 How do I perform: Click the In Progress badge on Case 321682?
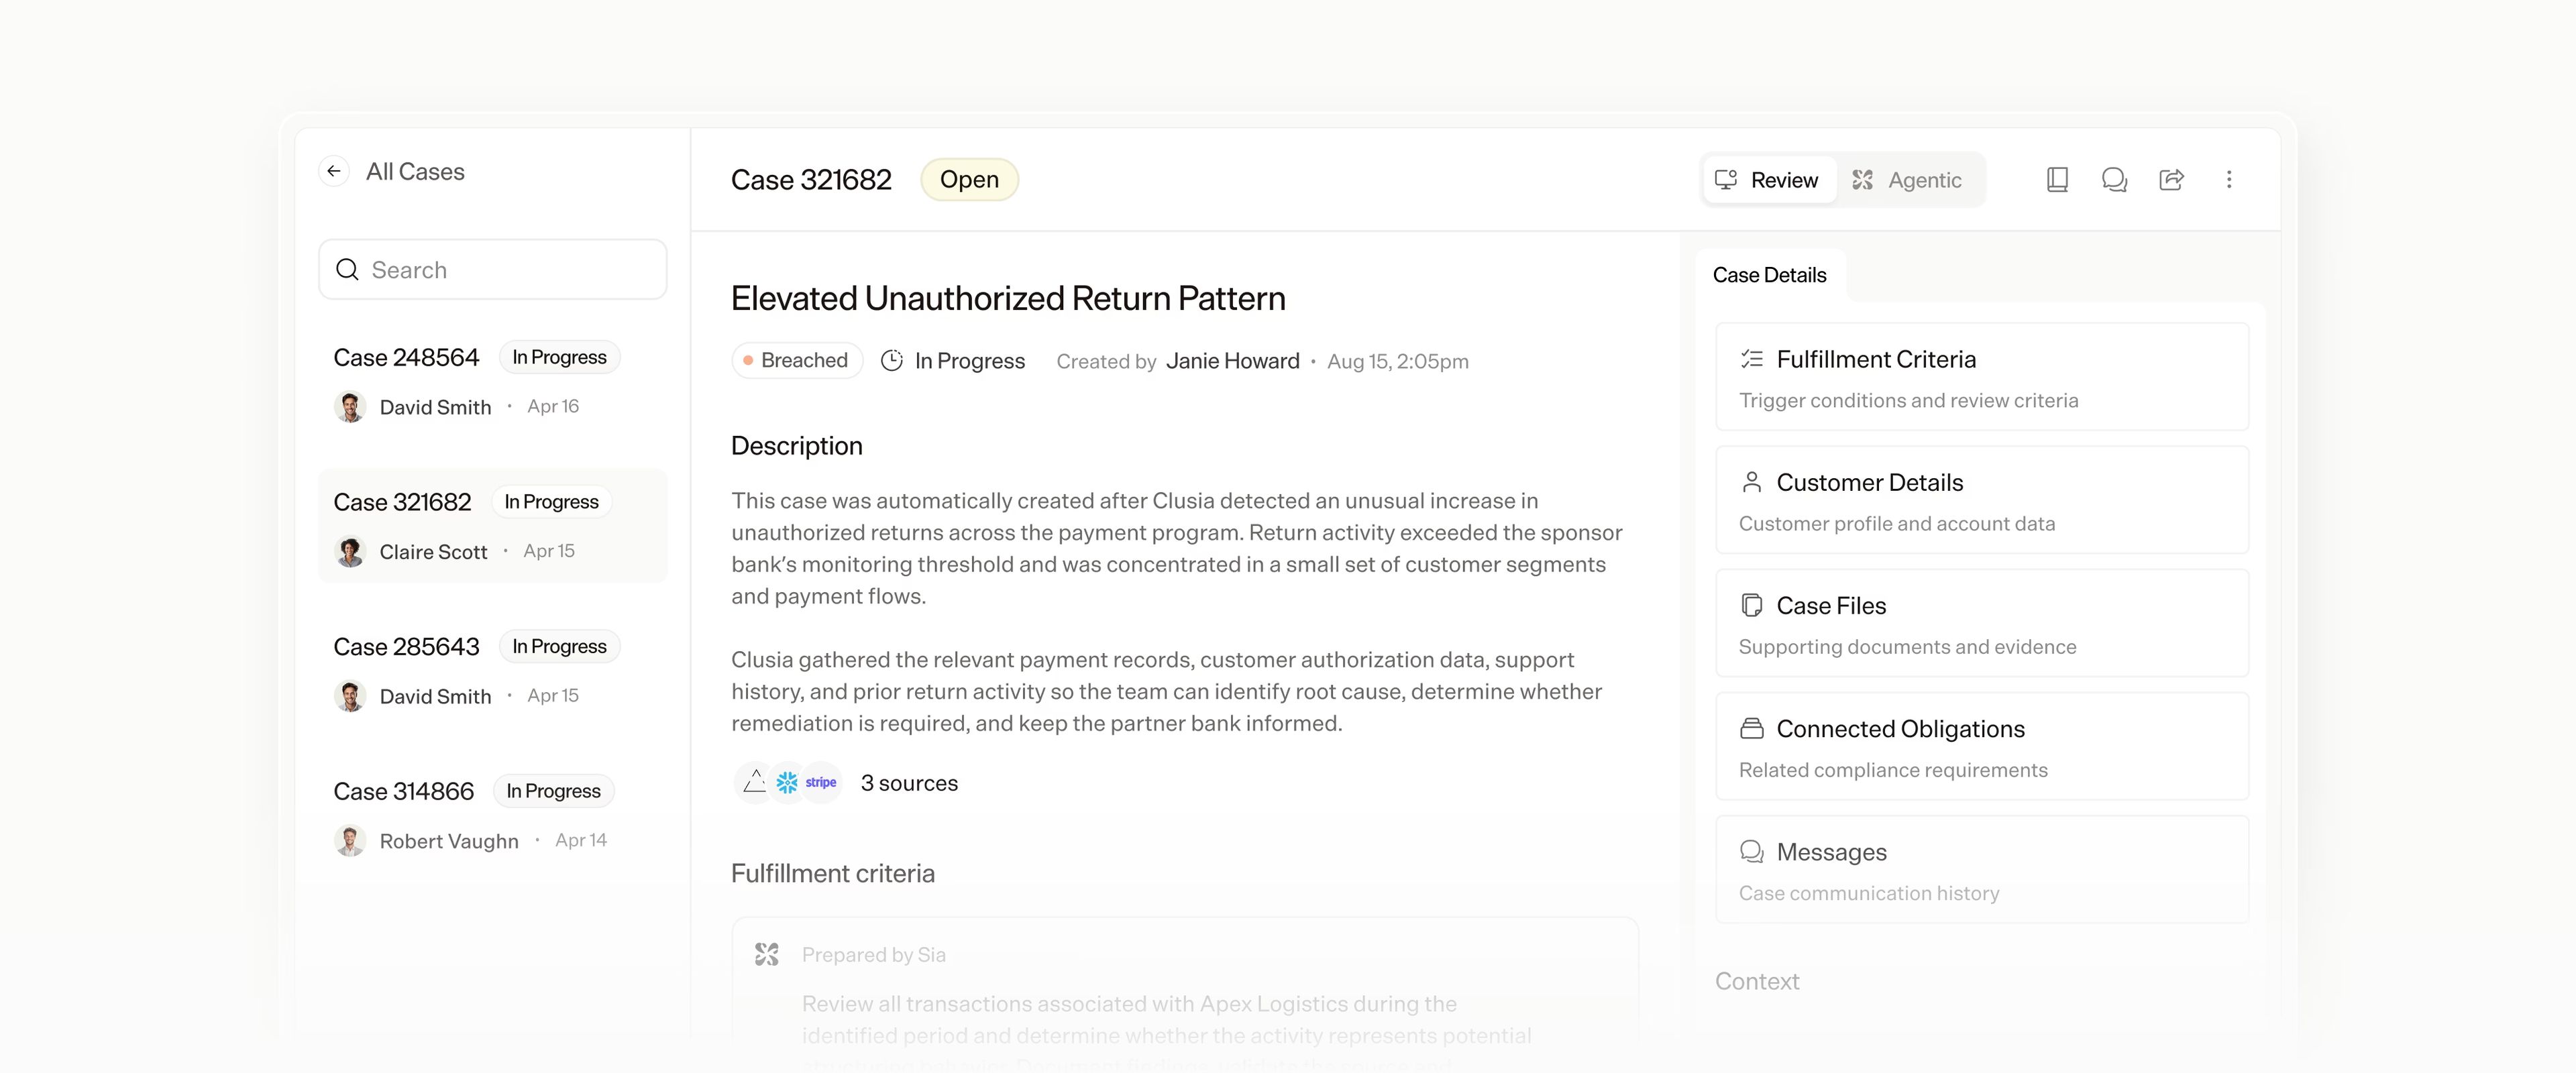point(551,502)
